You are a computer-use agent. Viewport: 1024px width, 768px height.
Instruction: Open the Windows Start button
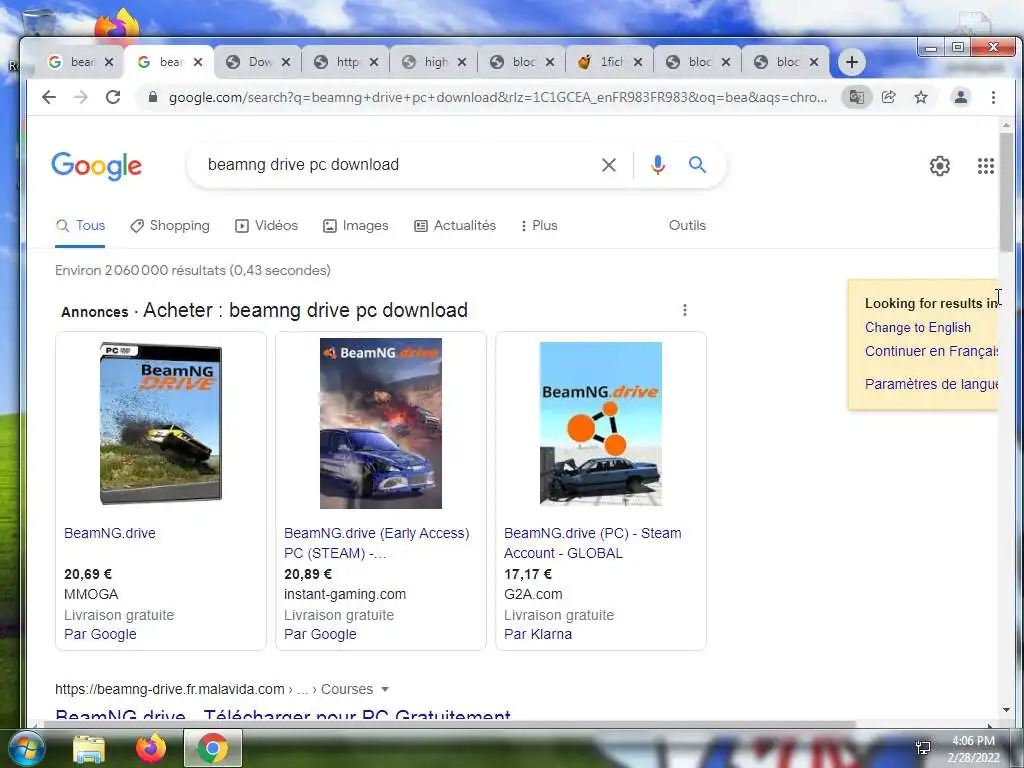[25, 748]
